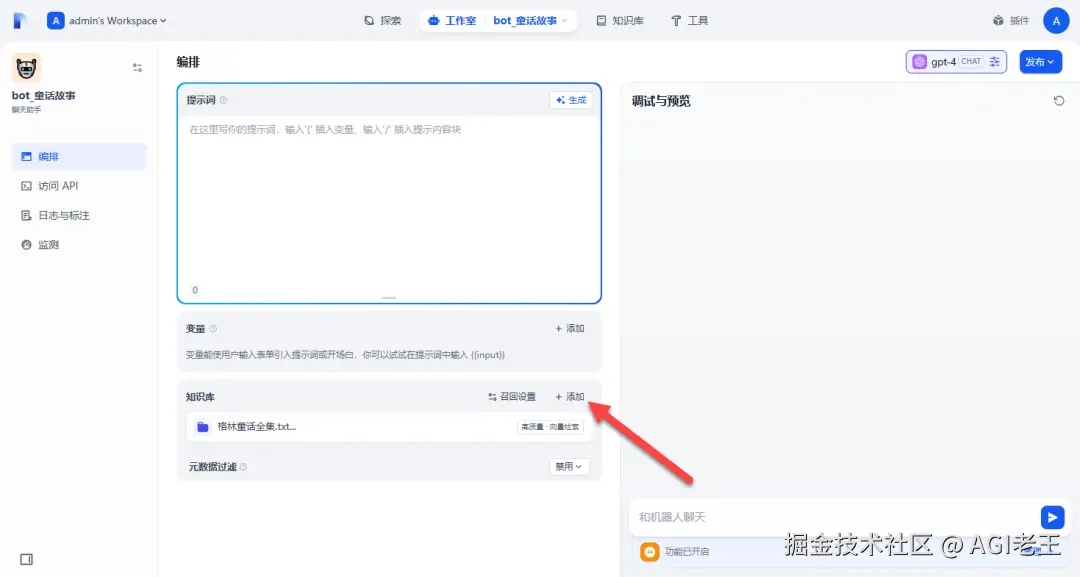
Task: Click the bot_童话故事 robot app icon
Action: coord(26,67)
